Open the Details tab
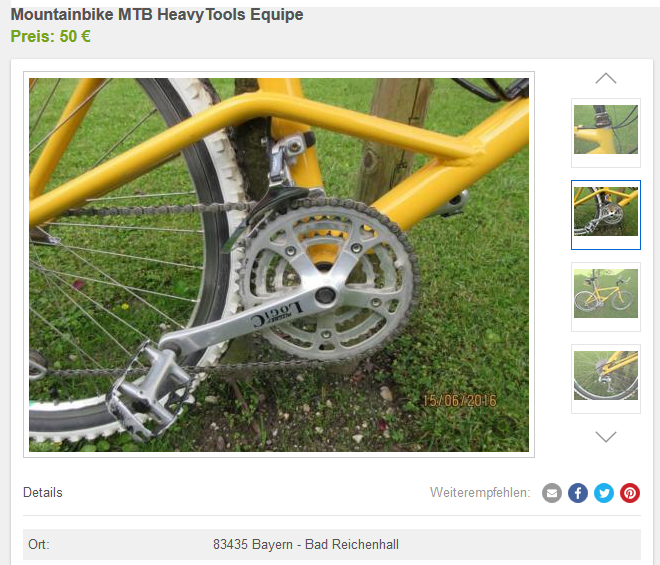The width and height of the screenshot is (660, 565). point(43,493)
